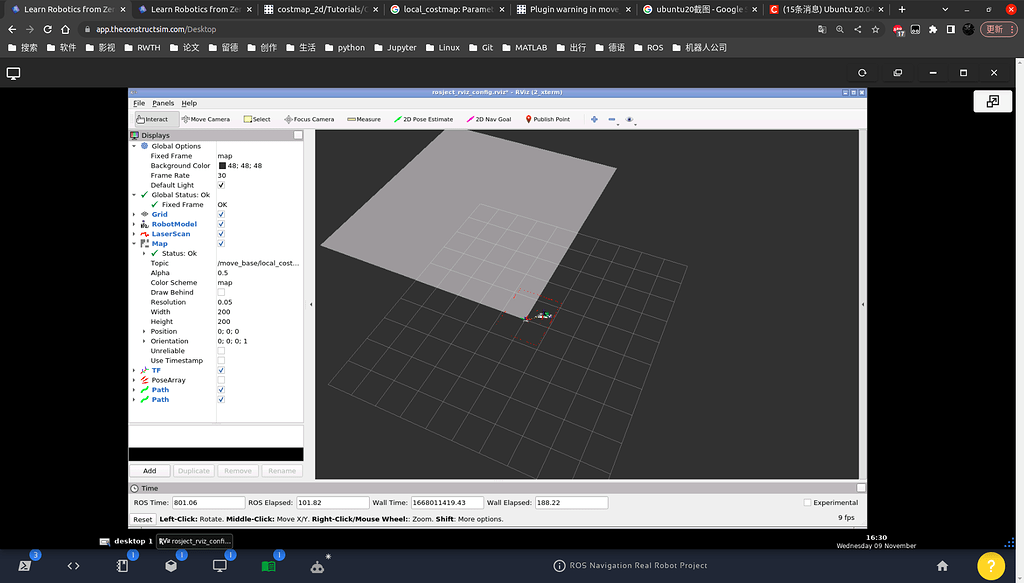Open the eye view options icon

[x=630, y=119]
